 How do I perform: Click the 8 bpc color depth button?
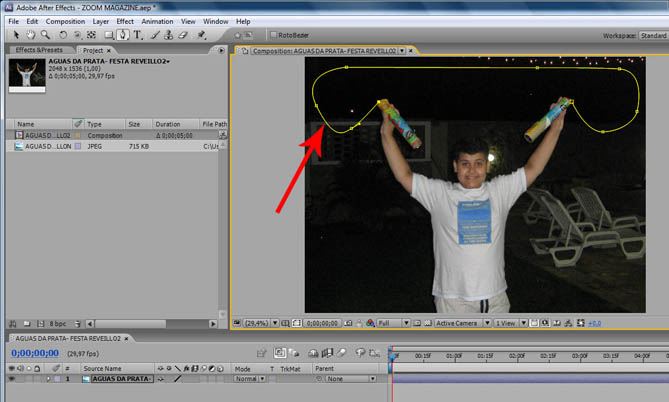click(x=57, y=324)
